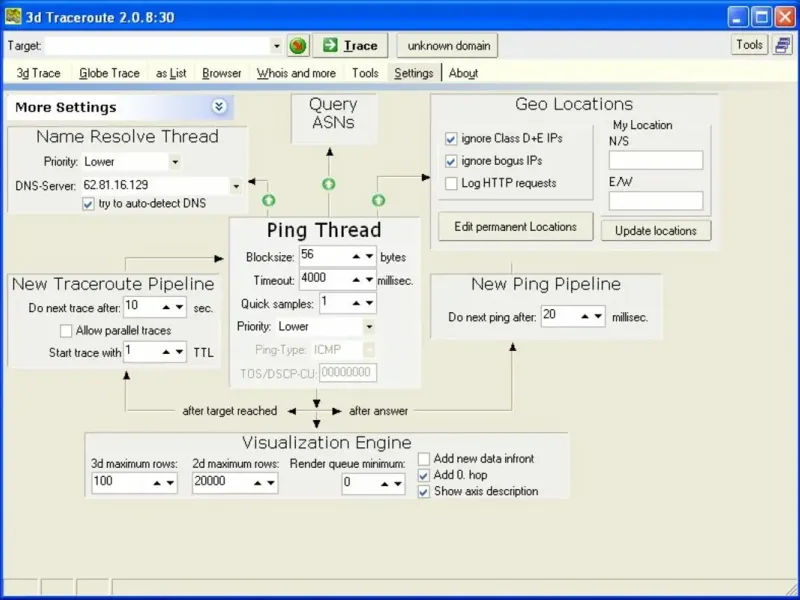The width and height of the screenshot is (800, 600).
Task: Click Update locations button
Action: click(x=656, y=231)
